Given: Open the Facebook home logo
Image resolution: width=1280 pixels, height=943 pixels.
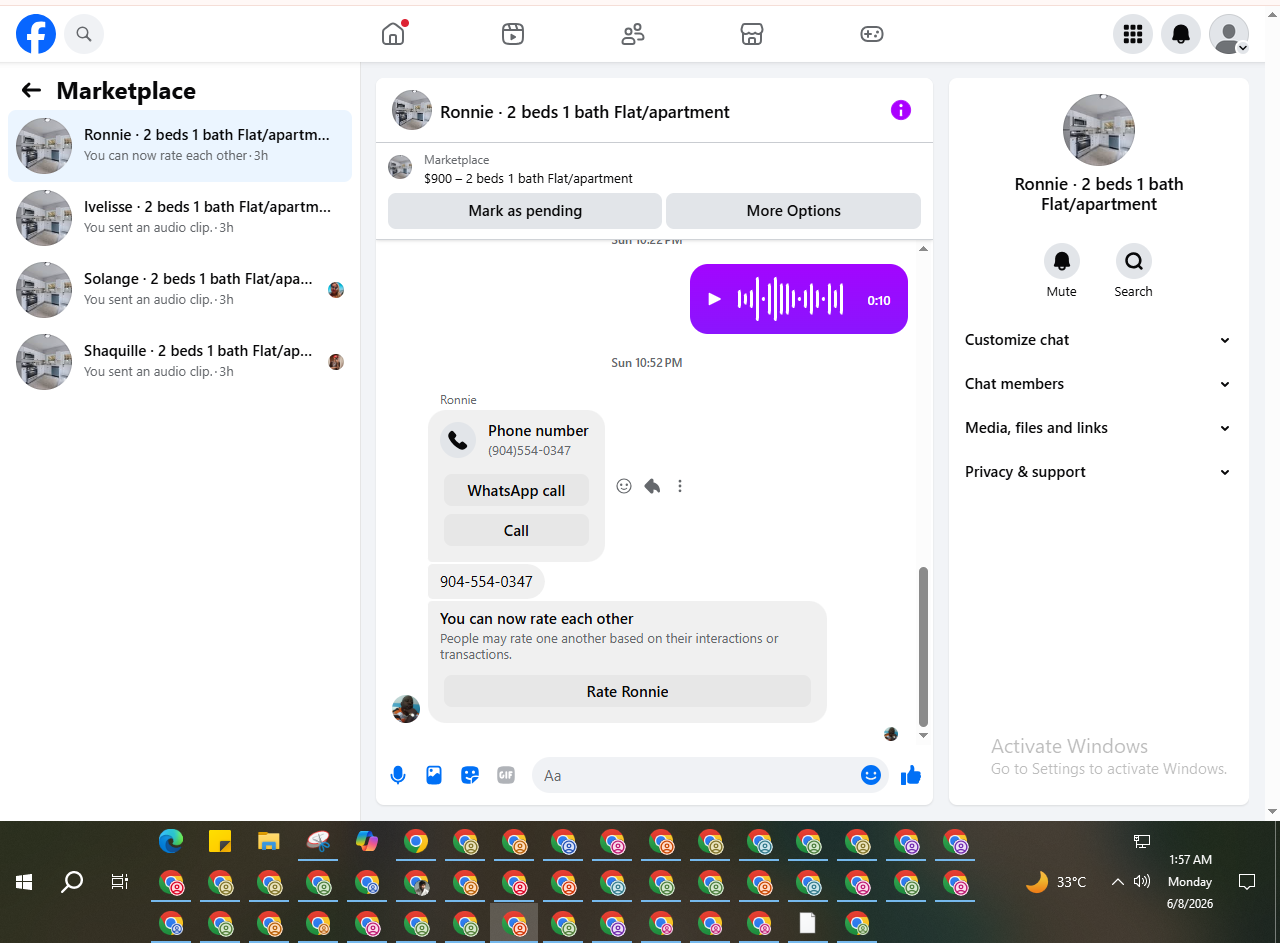Looking at the screenshot, I should point(36,34).
